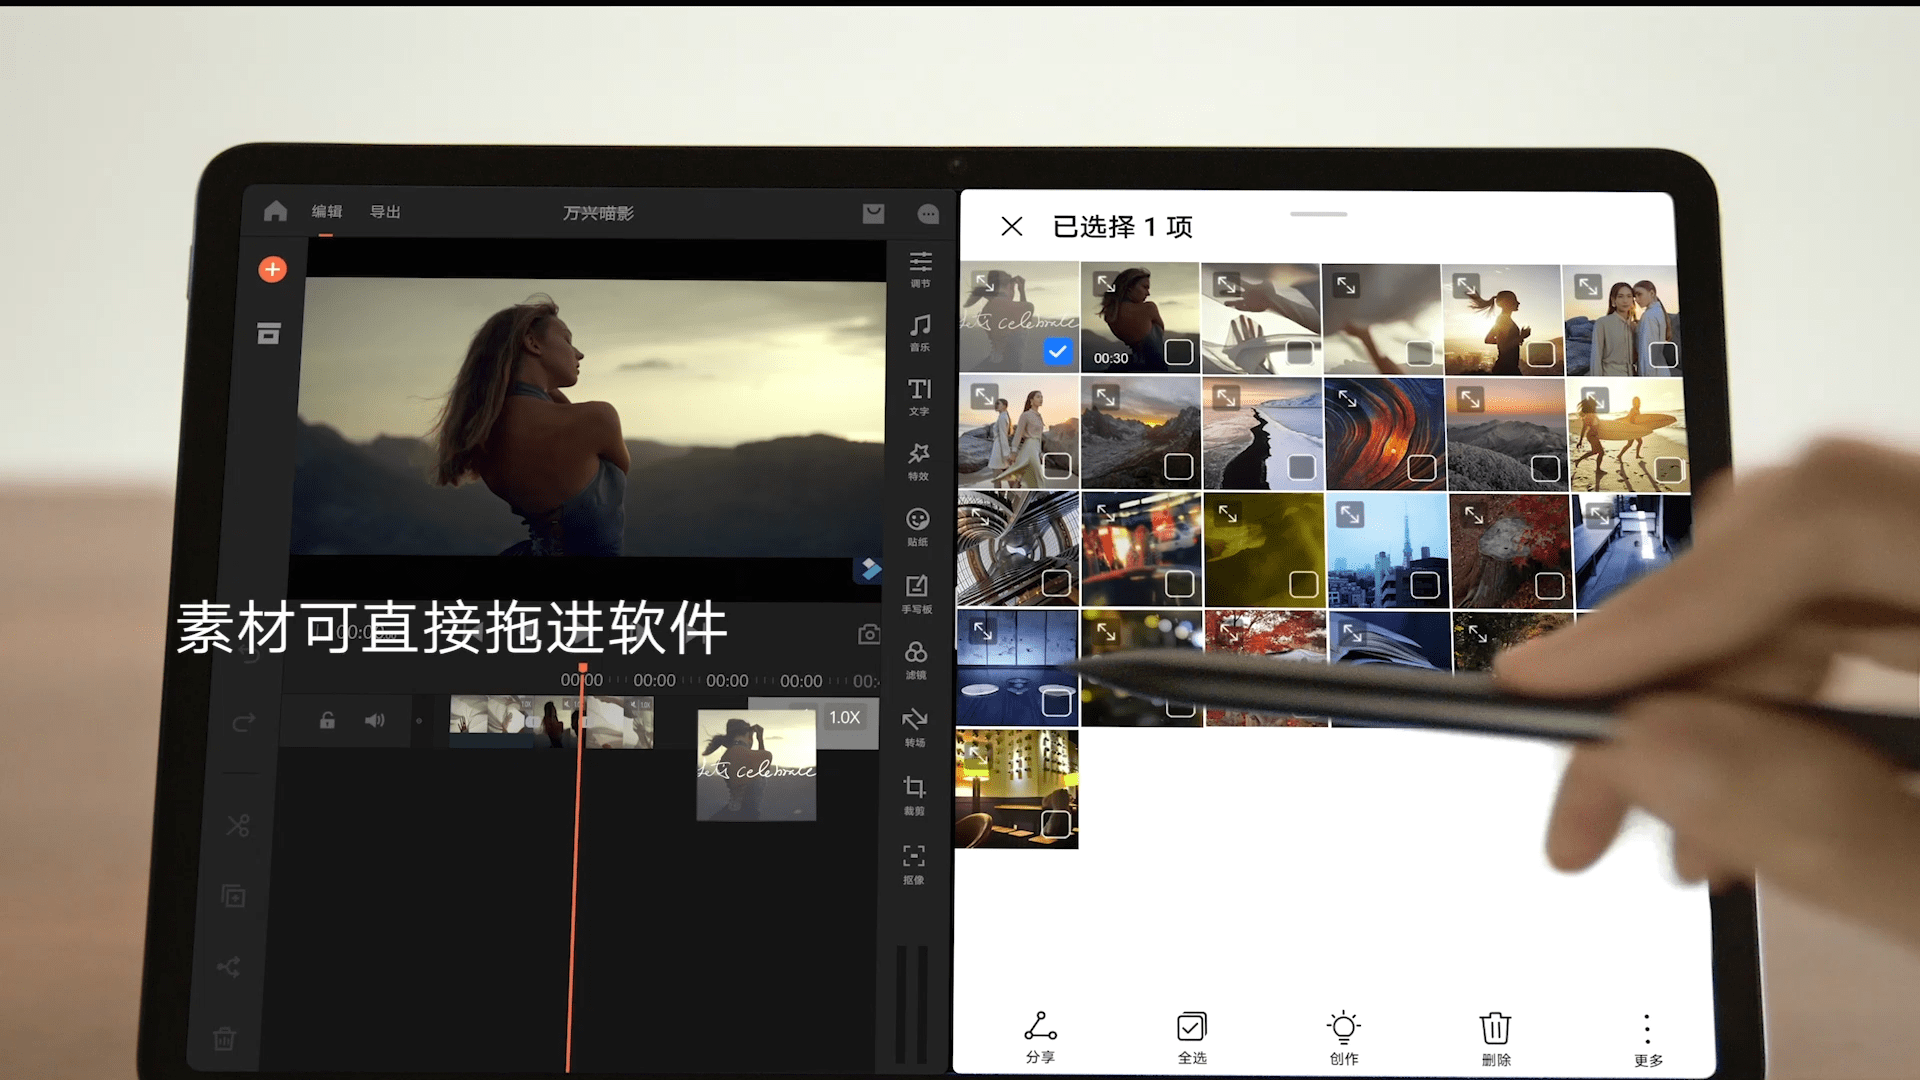The height and width of the screenshot is (1080, 1920).
Task: Open the 转场 transition tool
Action: click(915, 728)
